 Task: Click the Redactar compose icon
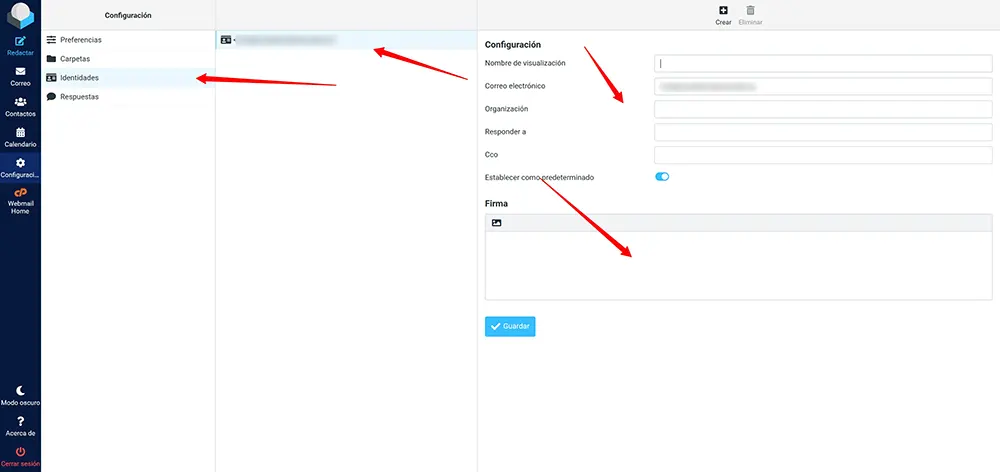pyautogui.click(x=20, y=41)
